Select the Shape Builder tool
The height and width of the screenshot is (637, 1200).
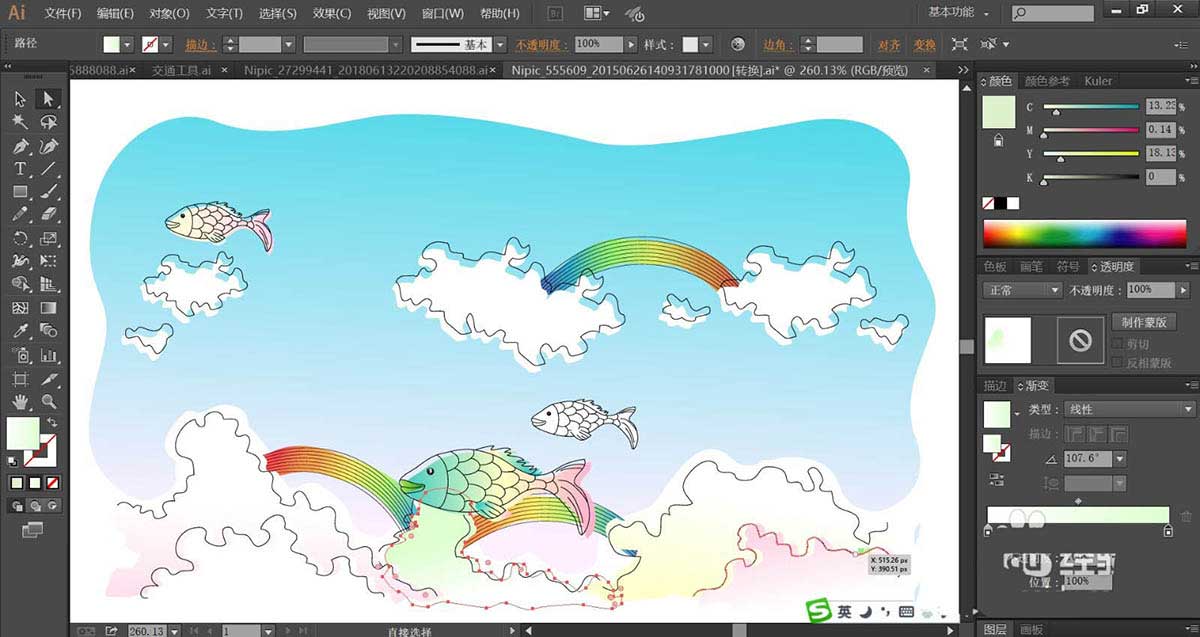20,285
